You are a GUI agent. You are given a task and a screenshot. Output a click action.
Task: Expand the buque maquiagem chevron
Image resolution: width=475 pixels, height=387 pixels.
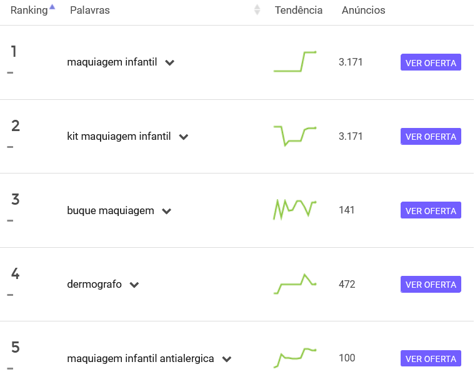point(167,211)
